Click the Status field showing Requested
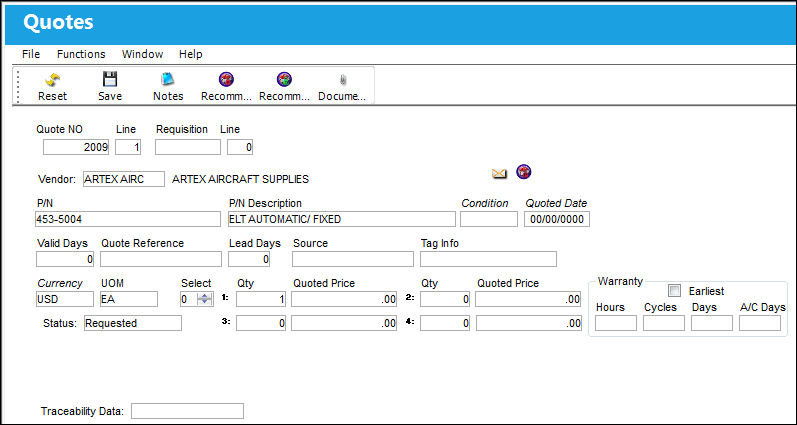 click(133, 323)
